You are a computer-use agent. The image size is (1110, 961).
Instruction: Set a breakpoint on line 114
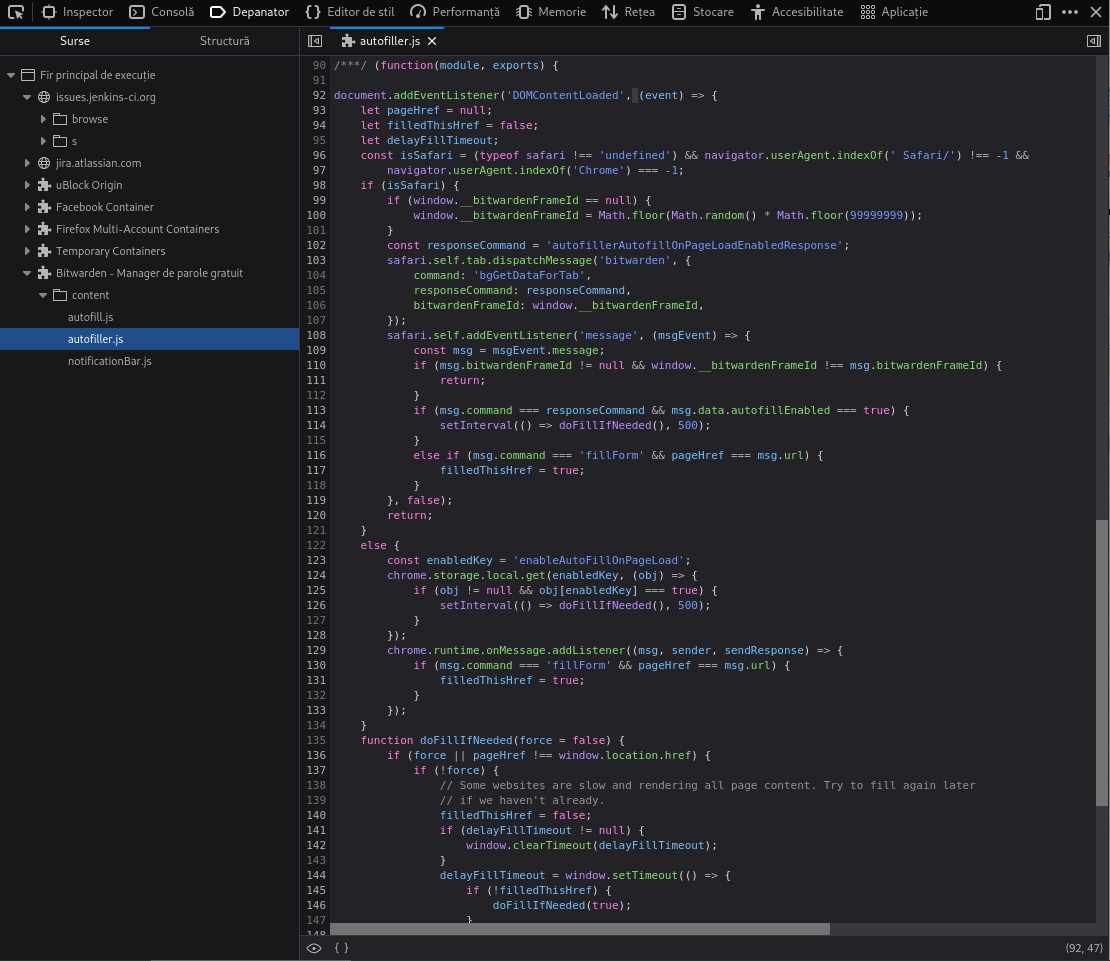pos(316,425)
